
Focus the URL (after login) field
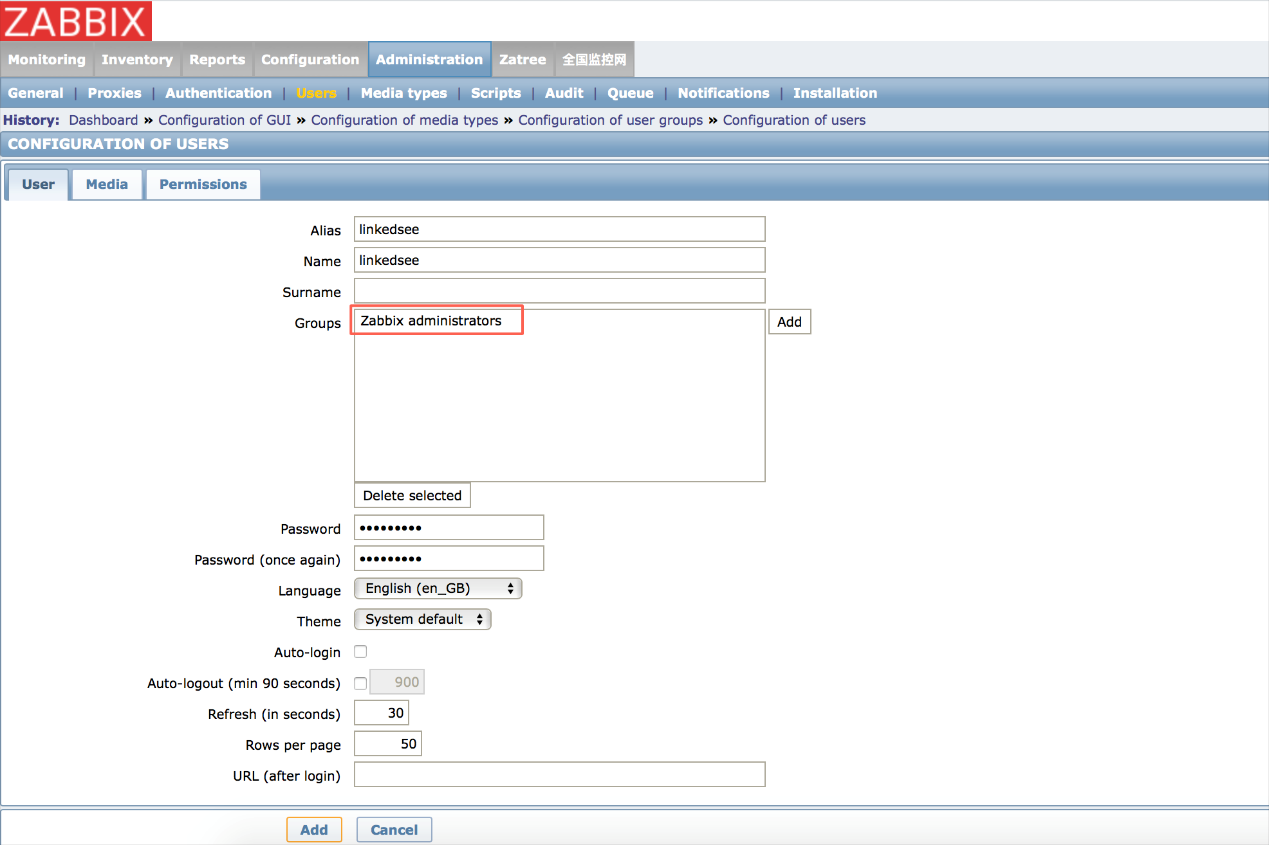tap(560, 775)
